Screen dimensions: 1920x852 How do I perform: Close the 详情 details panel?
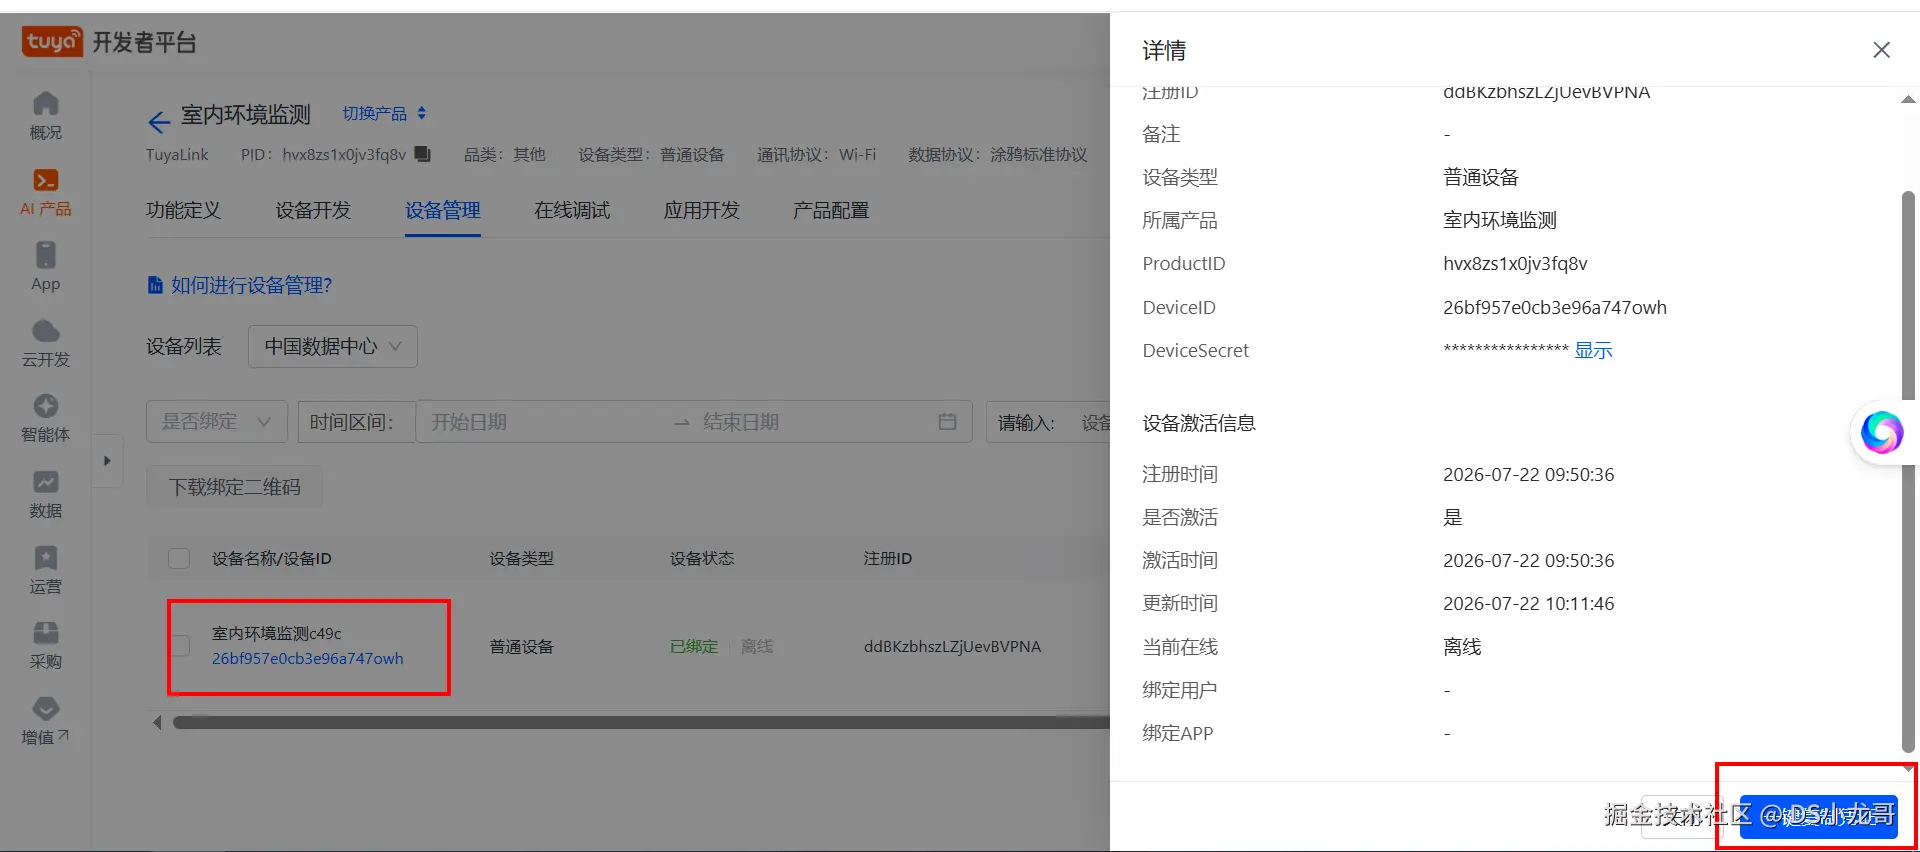coord(1881,50)
